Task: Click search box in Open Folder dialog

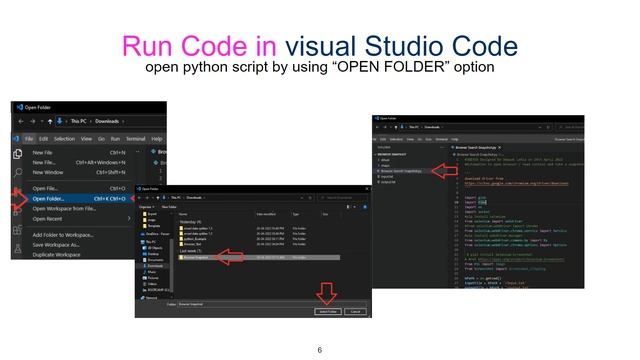Action: (343, 198)
